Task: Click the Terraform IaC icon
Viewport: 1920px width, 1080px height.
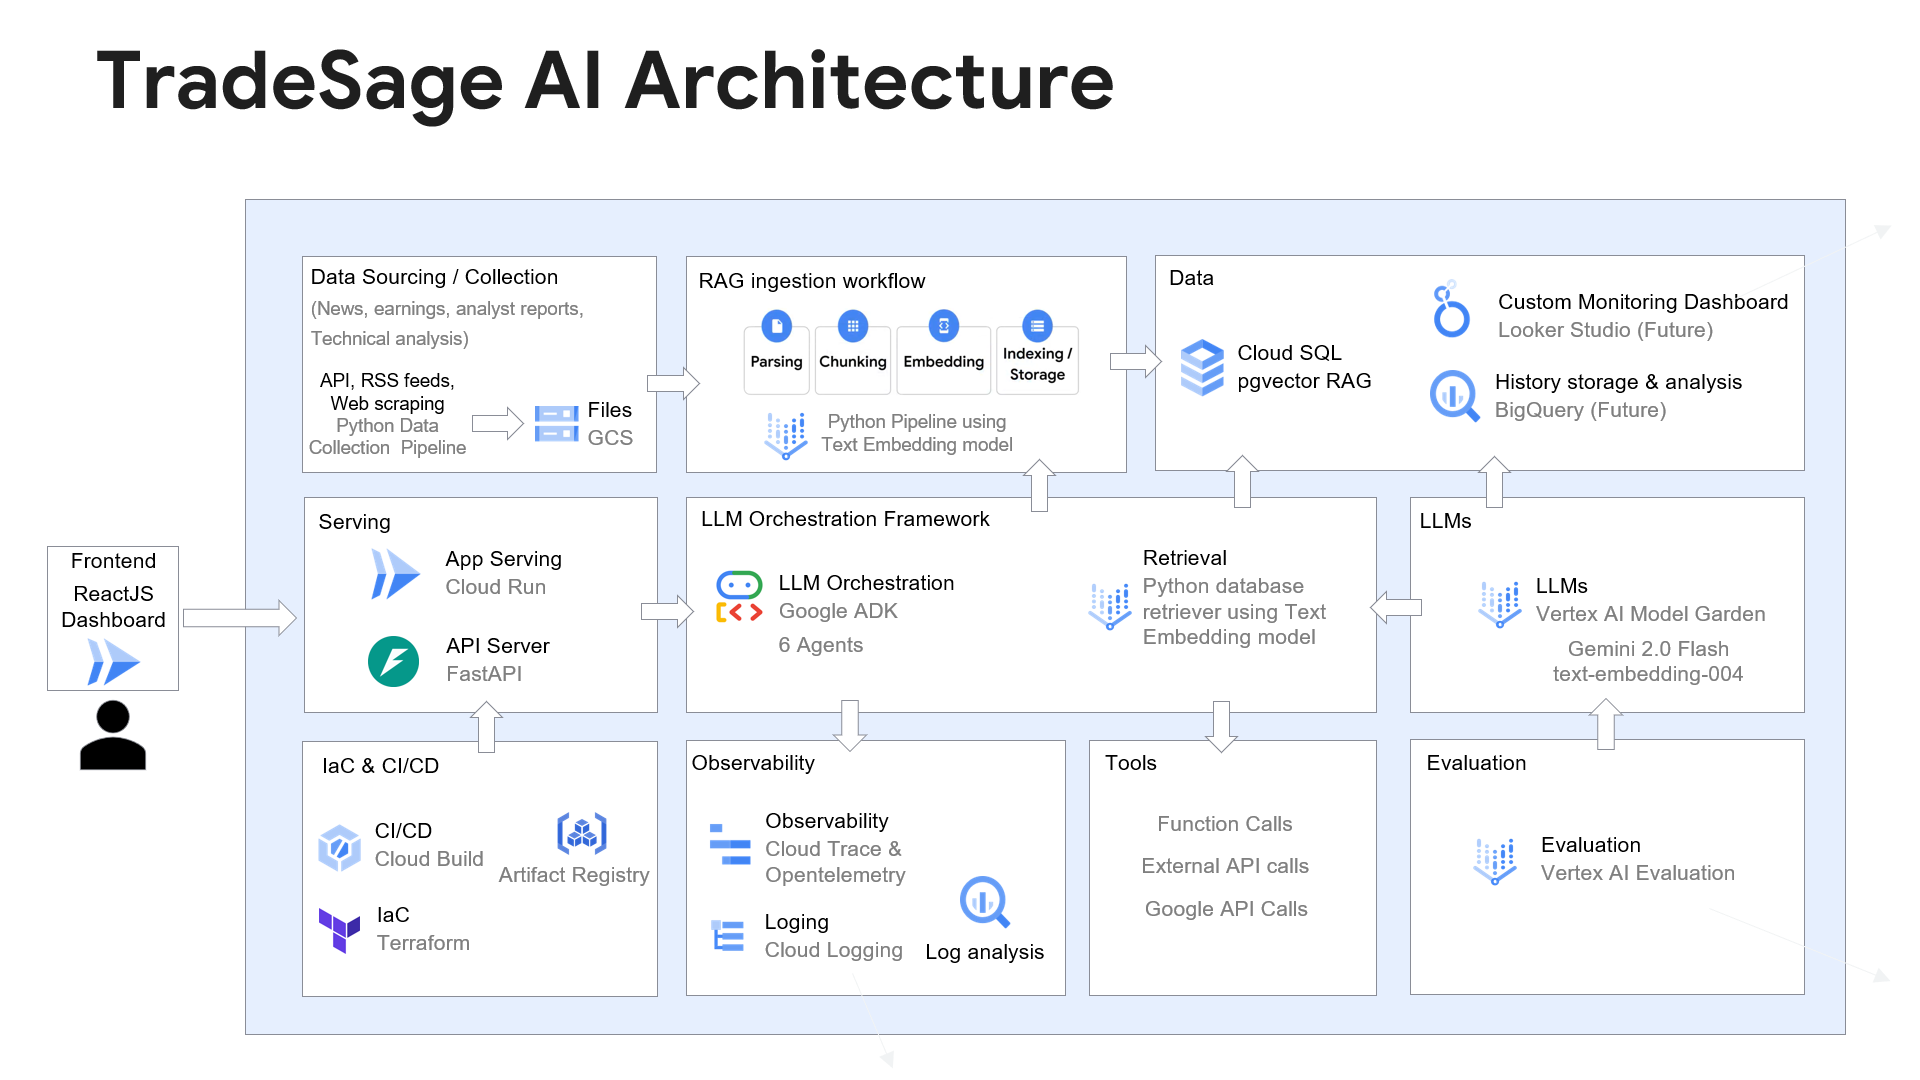Action: click(x=339, y=930)
